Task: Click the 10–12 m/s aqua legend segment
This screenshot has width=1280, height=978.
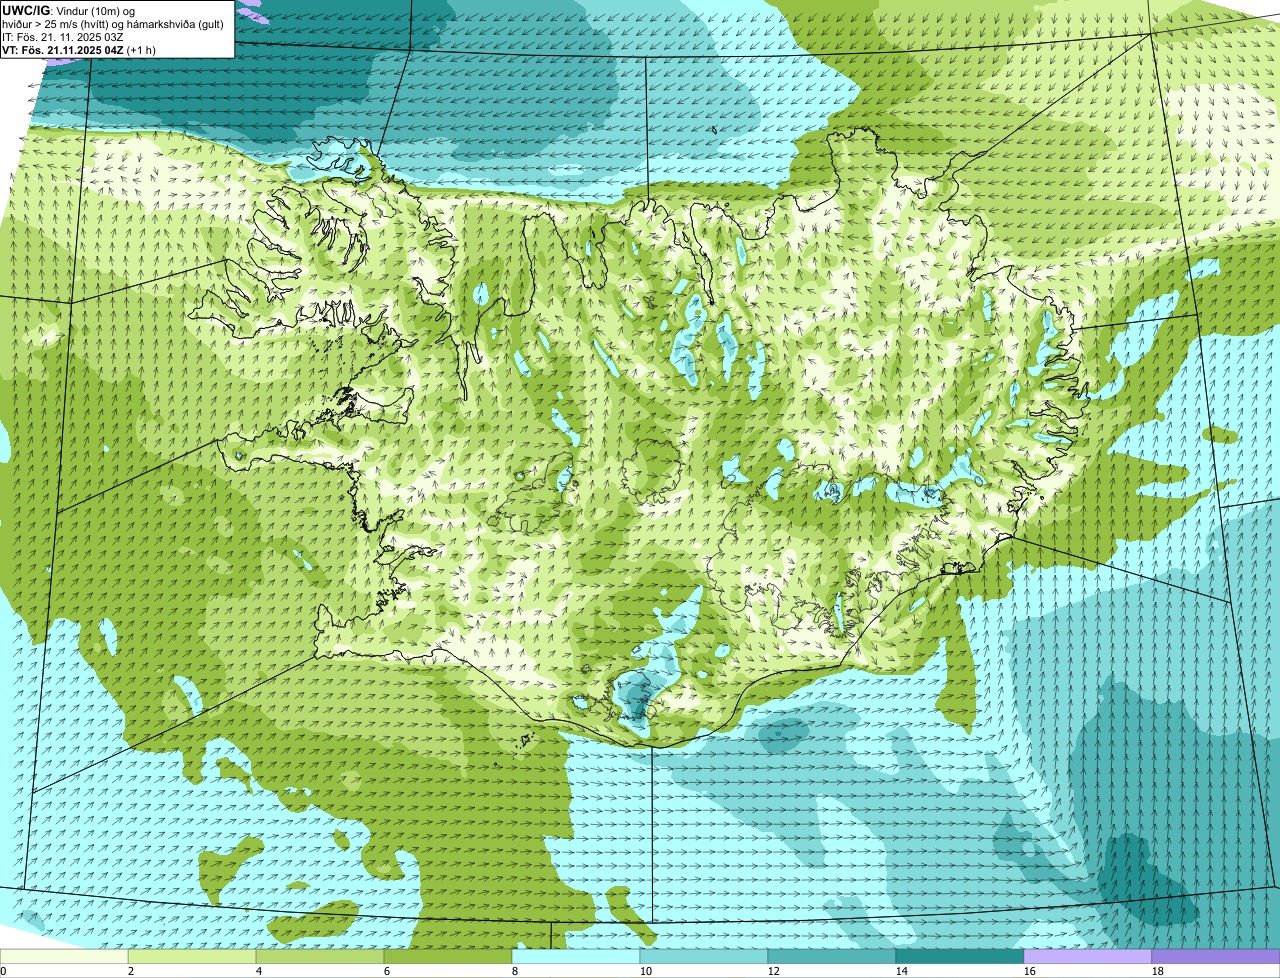Action: tap(704, 957)
